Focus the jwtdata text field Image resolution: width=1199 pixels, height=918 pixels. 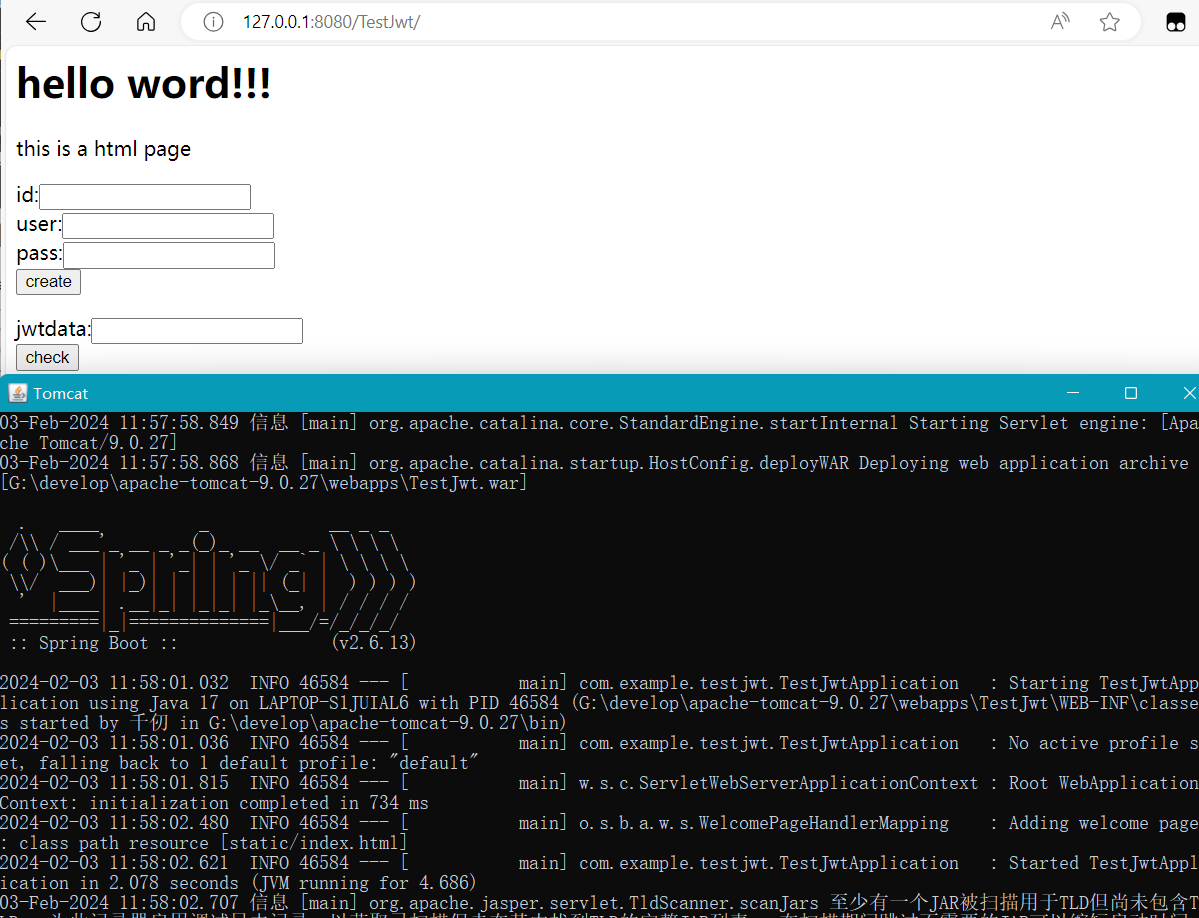tap(196, 331)
